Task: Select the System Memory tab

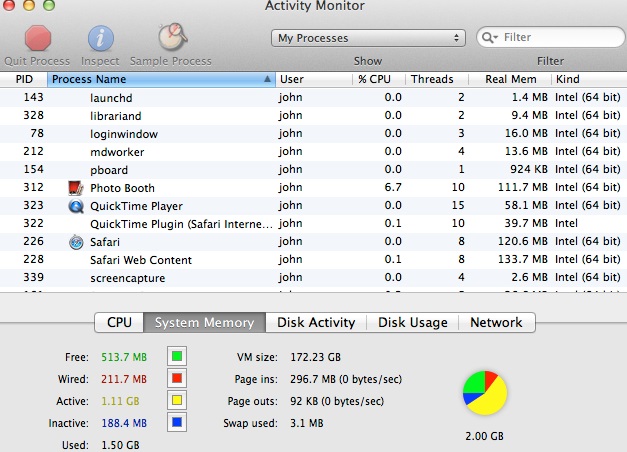Action: tap(204, 322)
